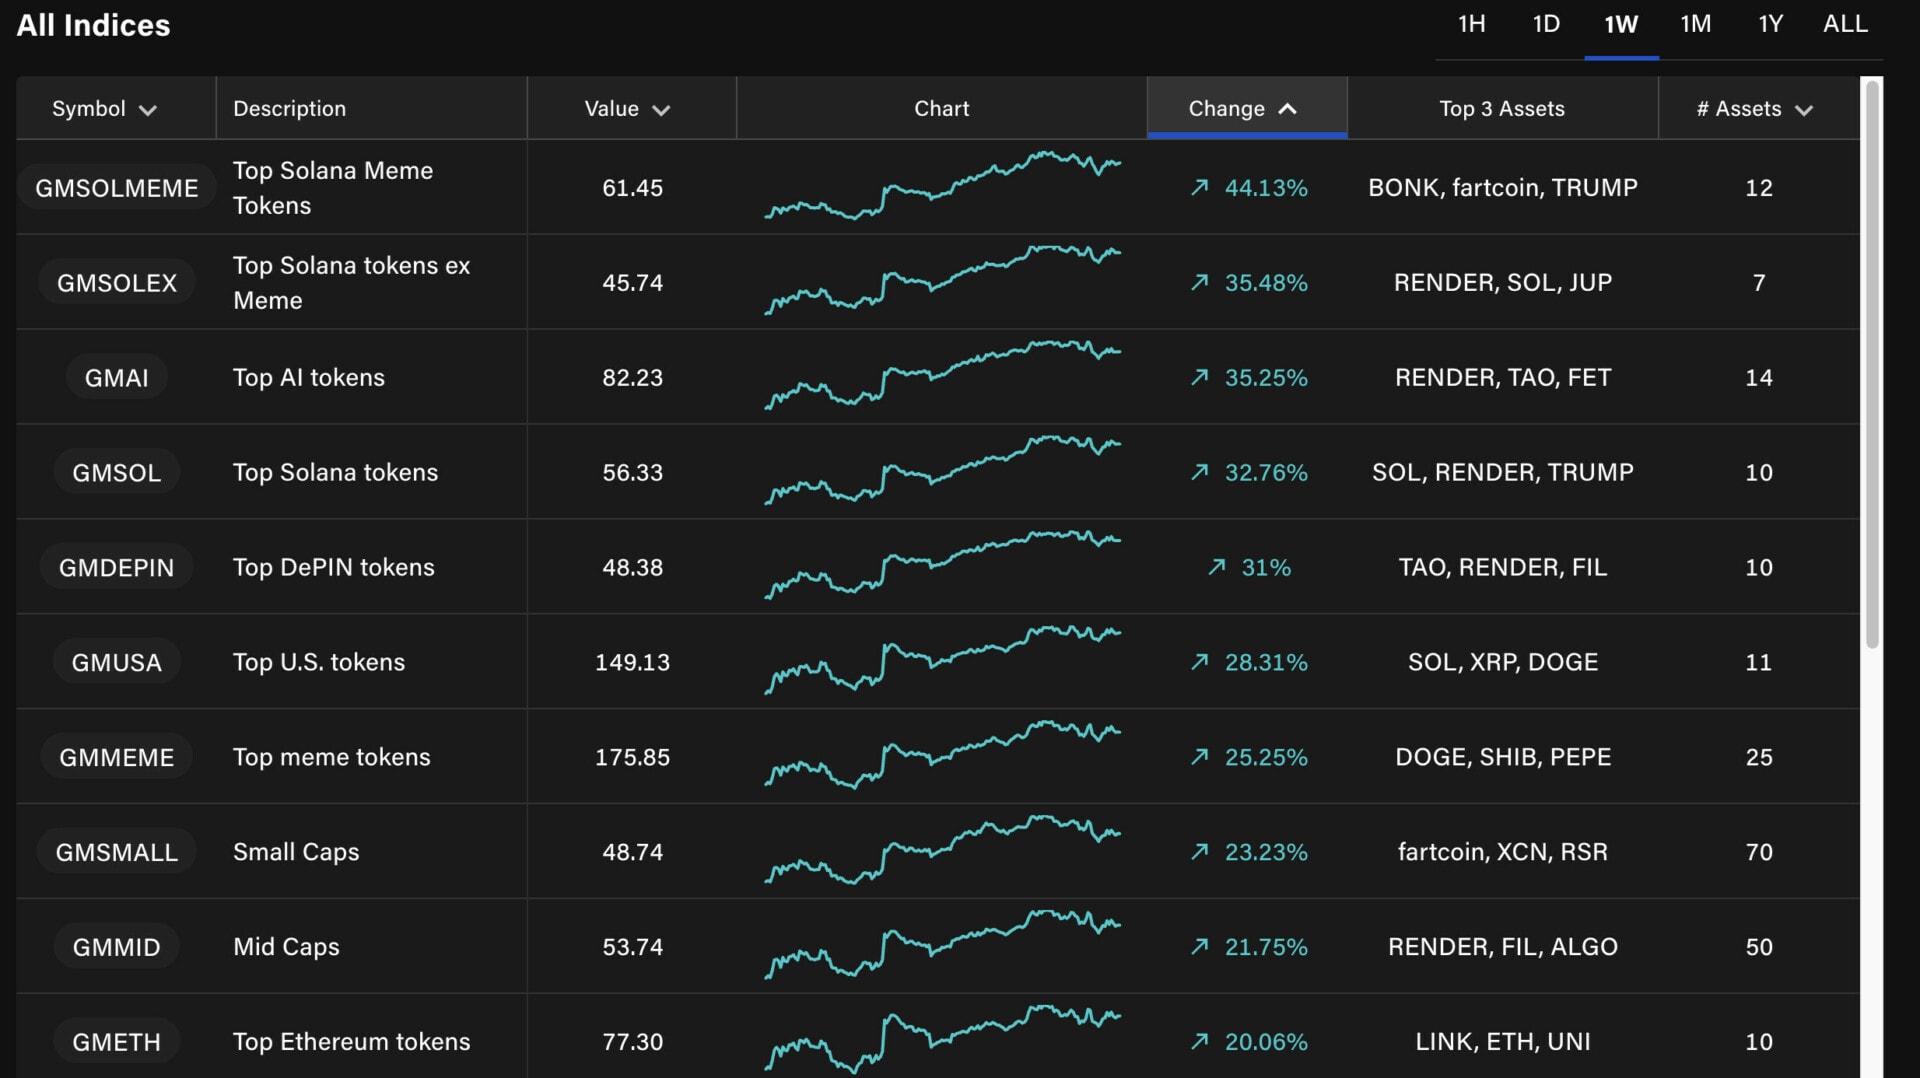Image resolution: width=1920 pixels, height=1078 pixels.
Task: Click the mini chart on the GMSMALL row
Action: [x=941, y=851]
